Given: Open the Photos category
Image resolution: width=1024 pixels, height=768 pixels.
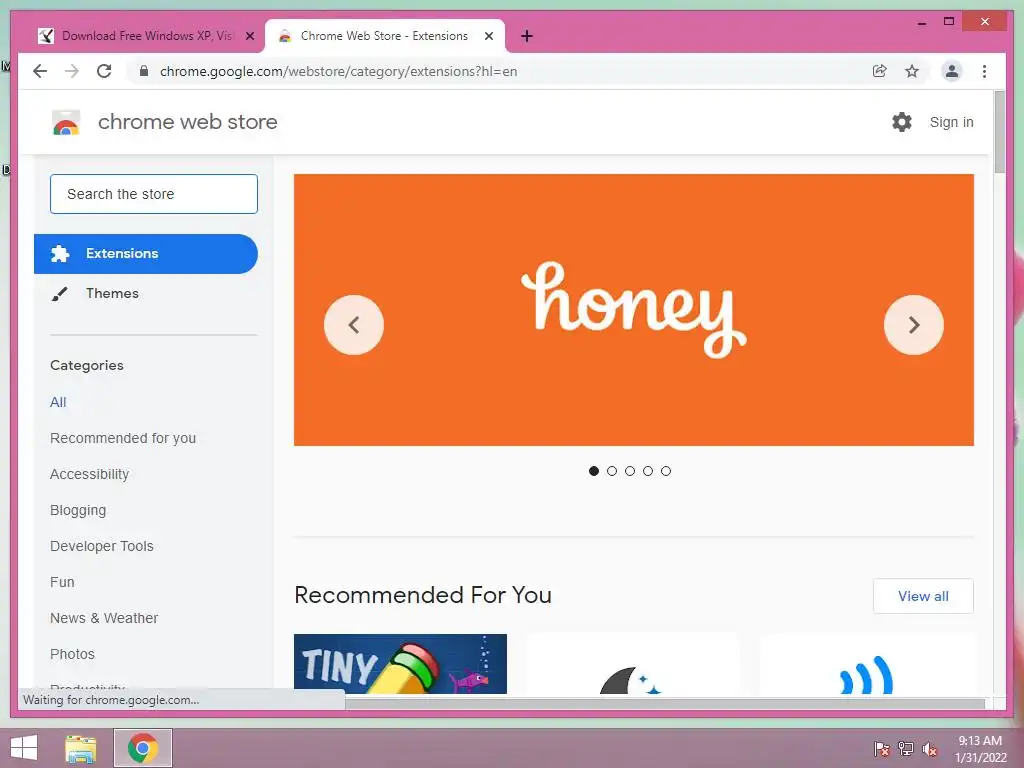Looking at the screenshot, I should click(72, 654).
